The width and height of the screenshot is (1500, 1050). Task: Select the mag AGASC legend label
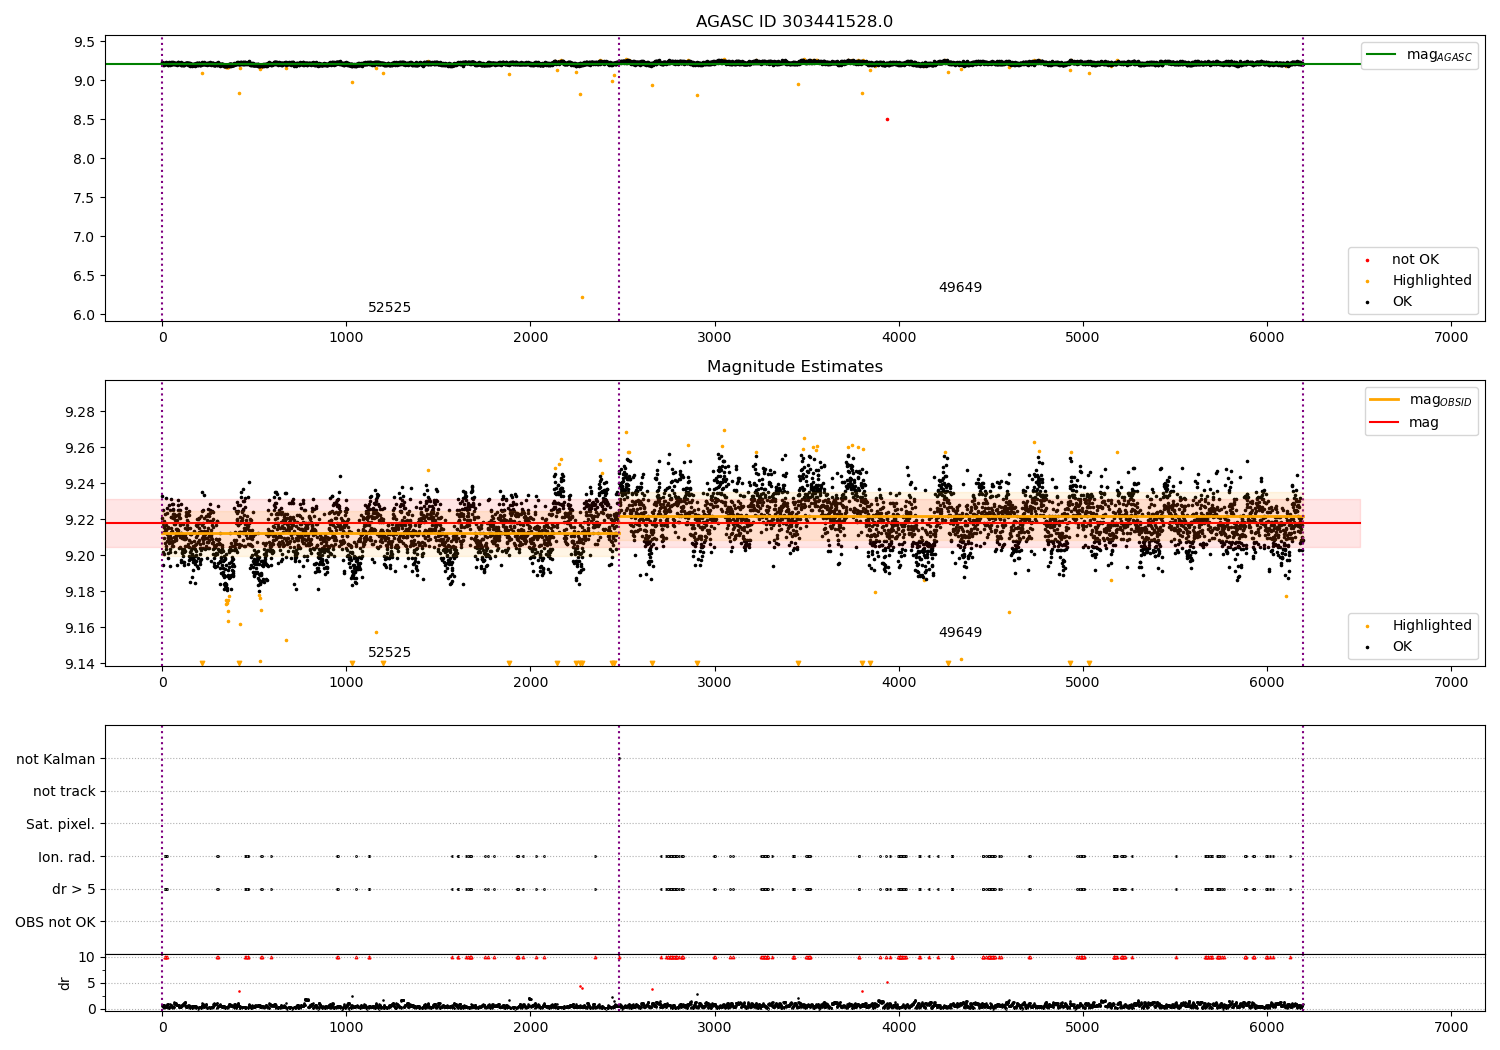coord(1439,55)
